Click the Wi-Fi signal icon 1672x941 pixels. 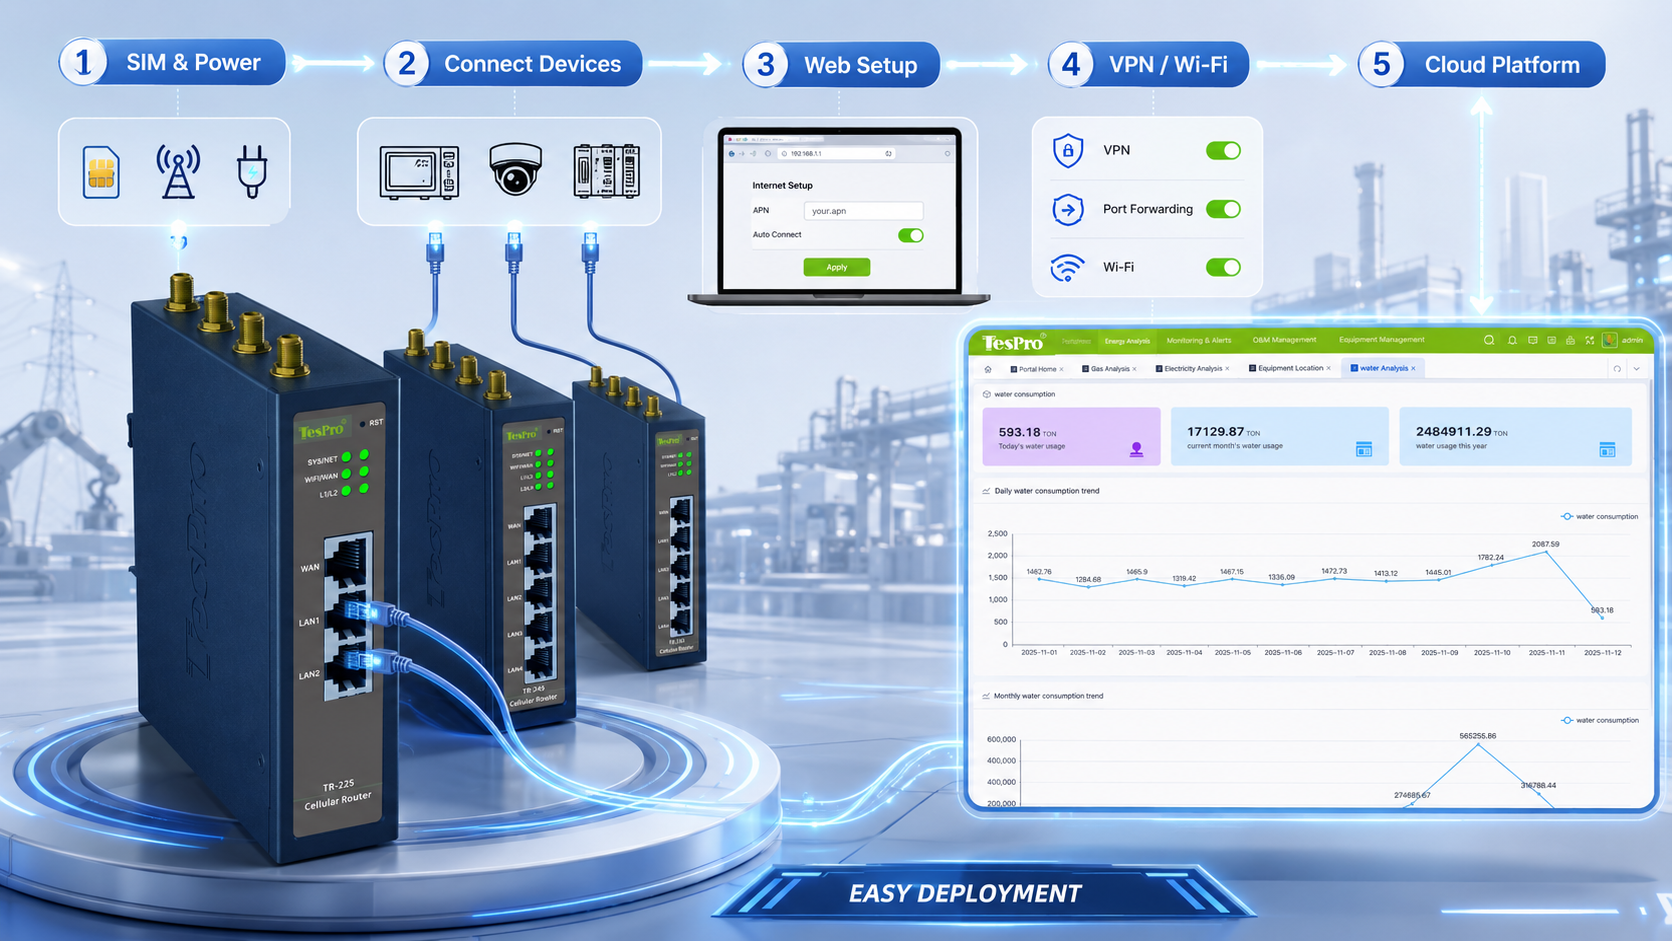pyautogui.click(x=1068, y=267)
